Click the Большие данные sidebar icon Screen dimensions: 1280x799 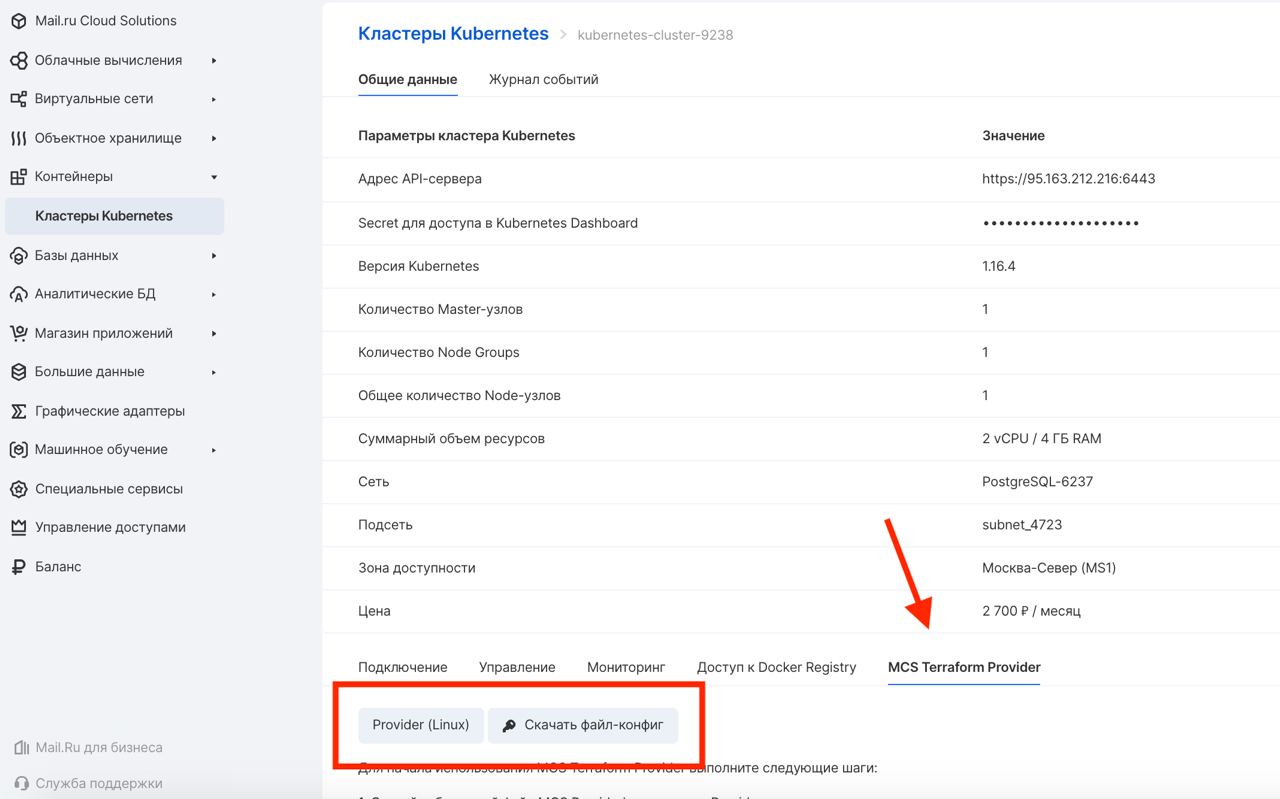(18, 372)
